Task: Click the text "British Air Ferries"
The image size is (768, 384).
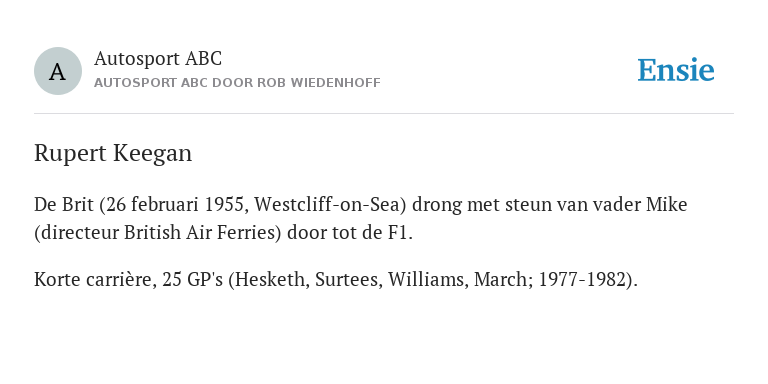Action: coord(199,233)
